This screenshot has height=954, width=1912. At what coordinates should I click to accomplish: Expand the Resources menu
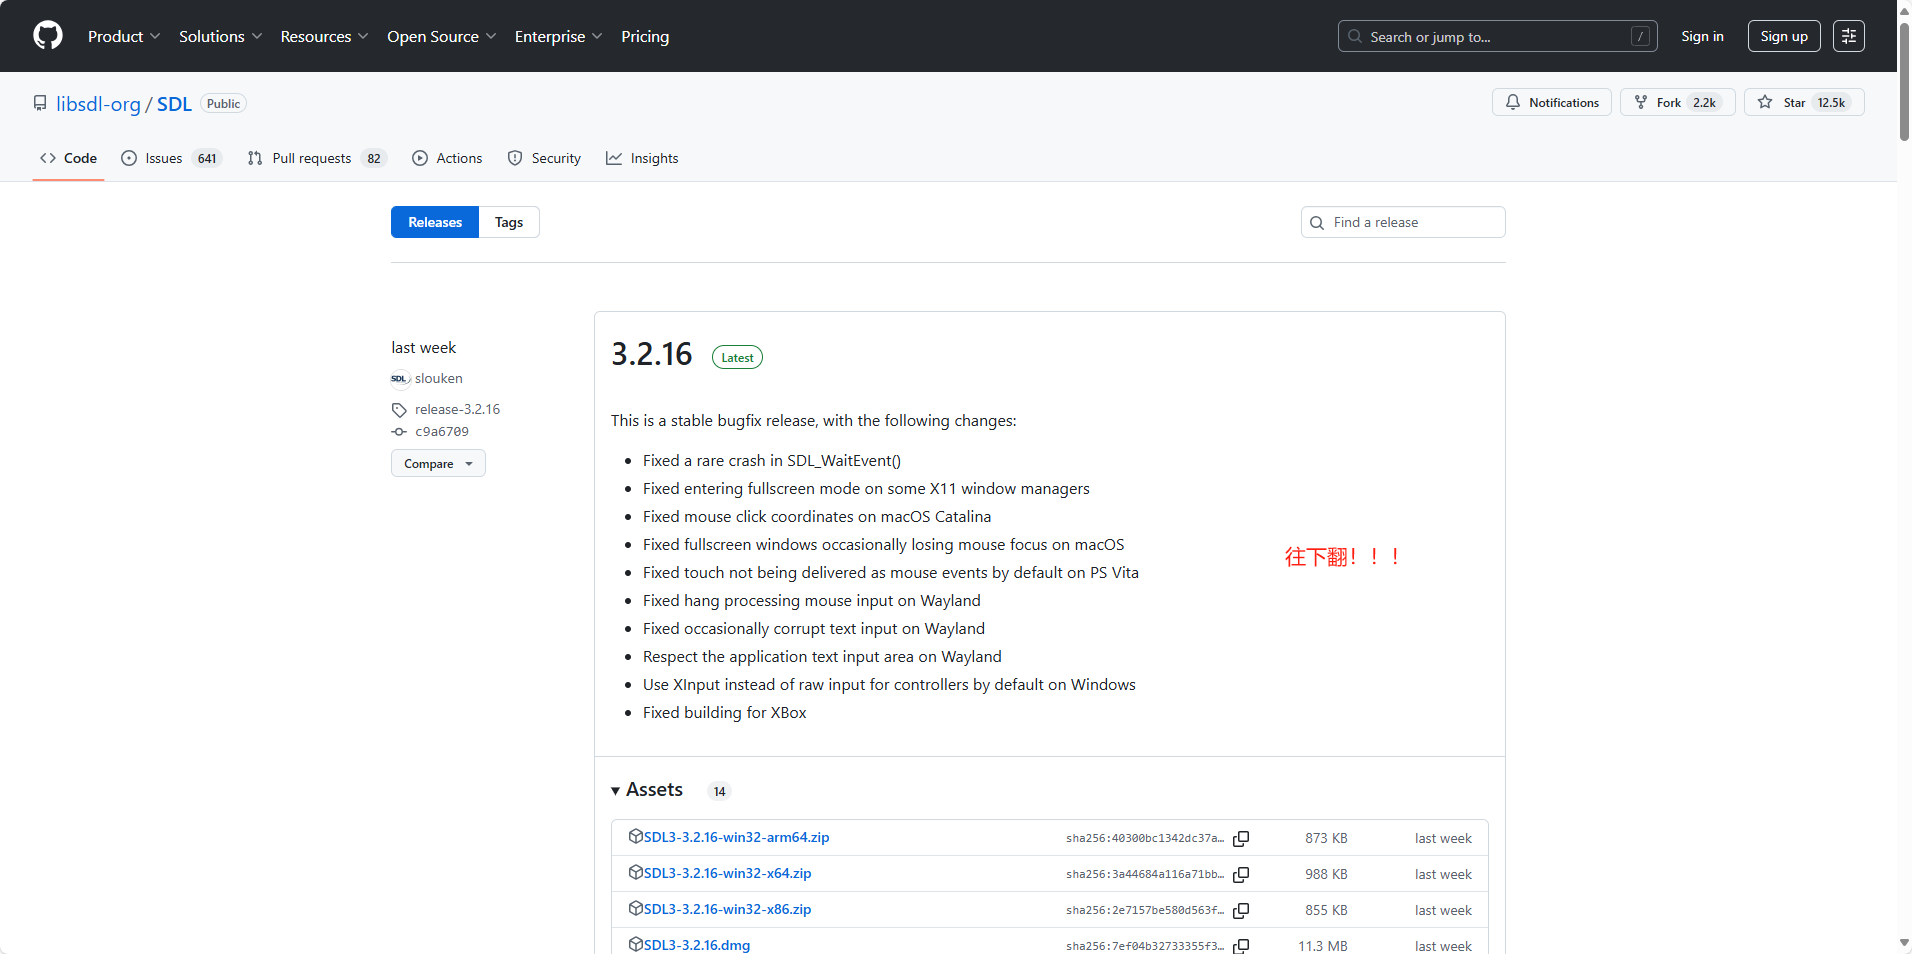click(325, 36)
